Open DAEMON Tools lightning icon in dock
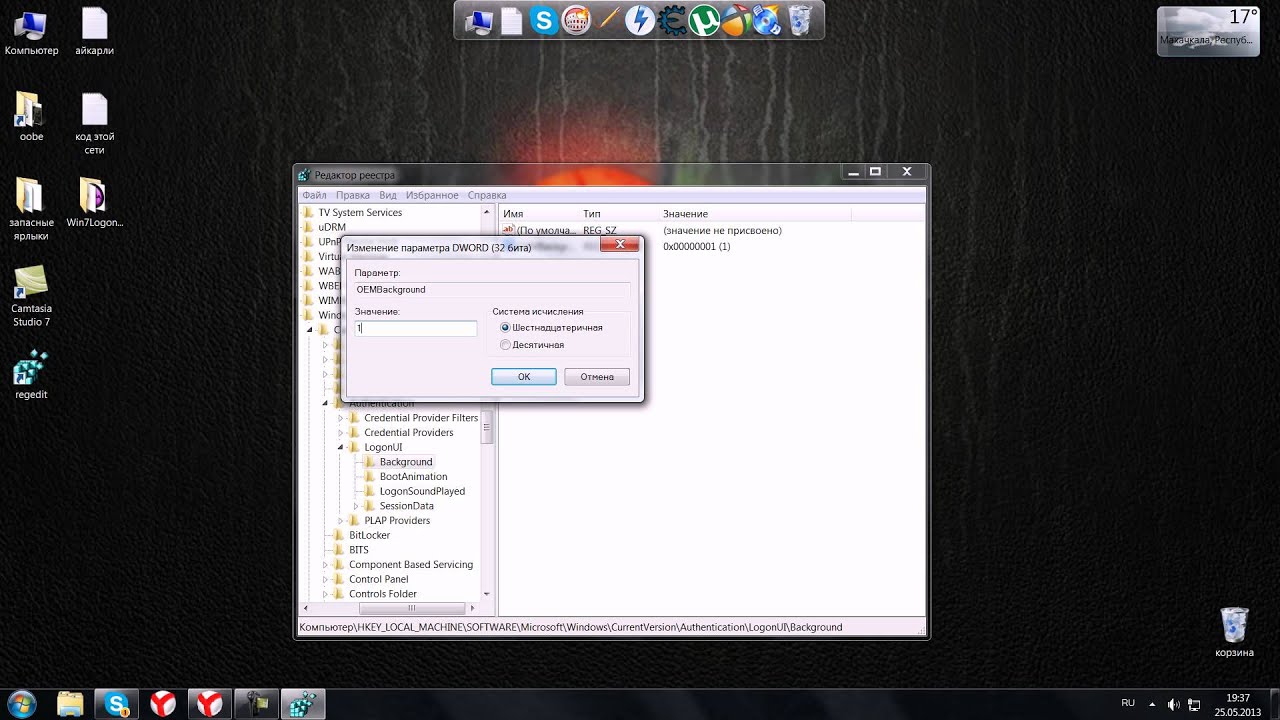Image resolution: width=1280 pixels, height=720 pixels. [640, 20]
